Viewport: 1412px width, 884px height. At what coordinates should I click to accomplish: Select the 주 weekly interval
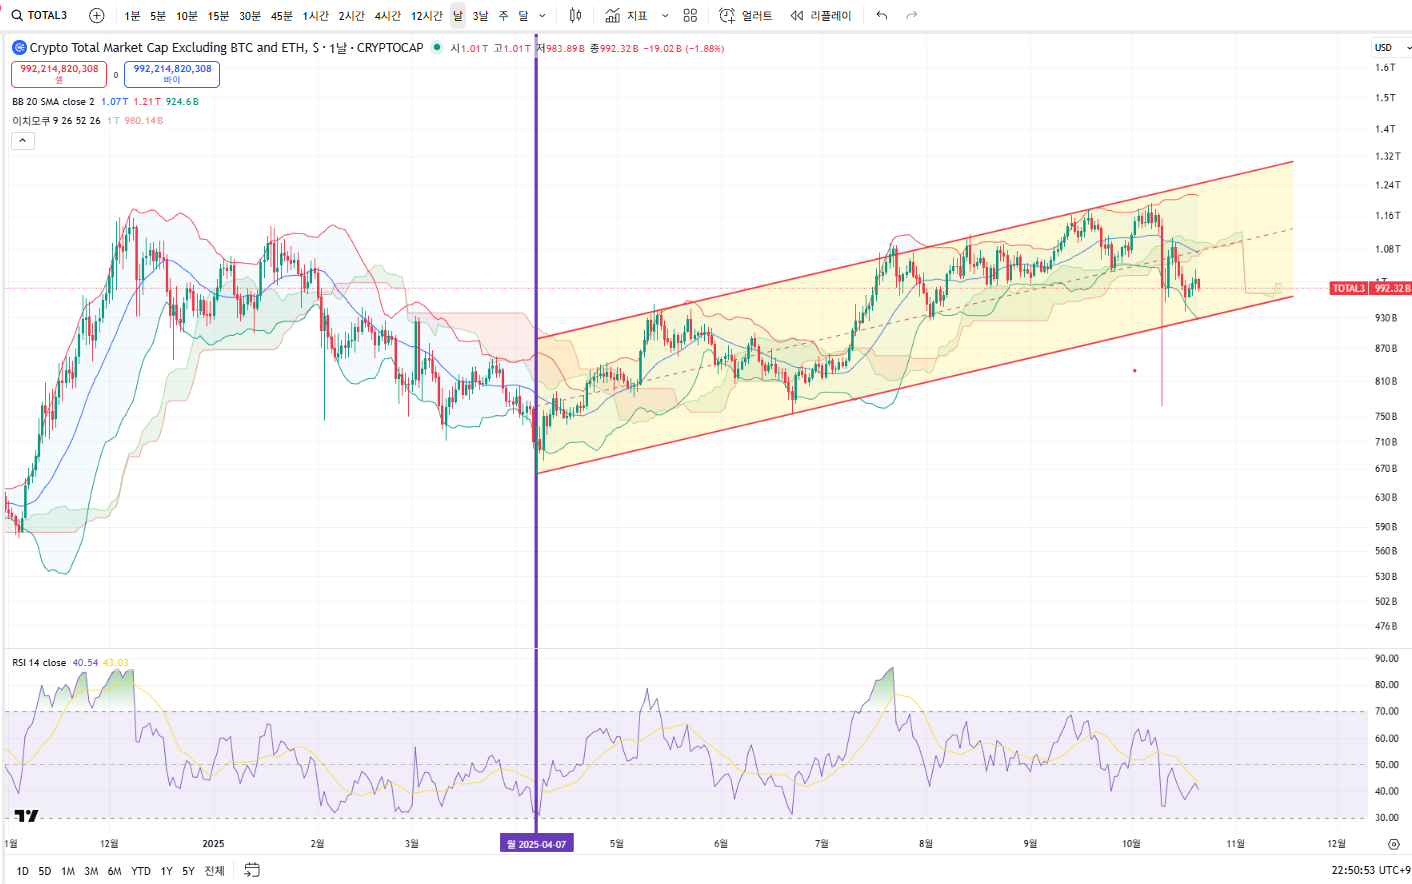504,16
